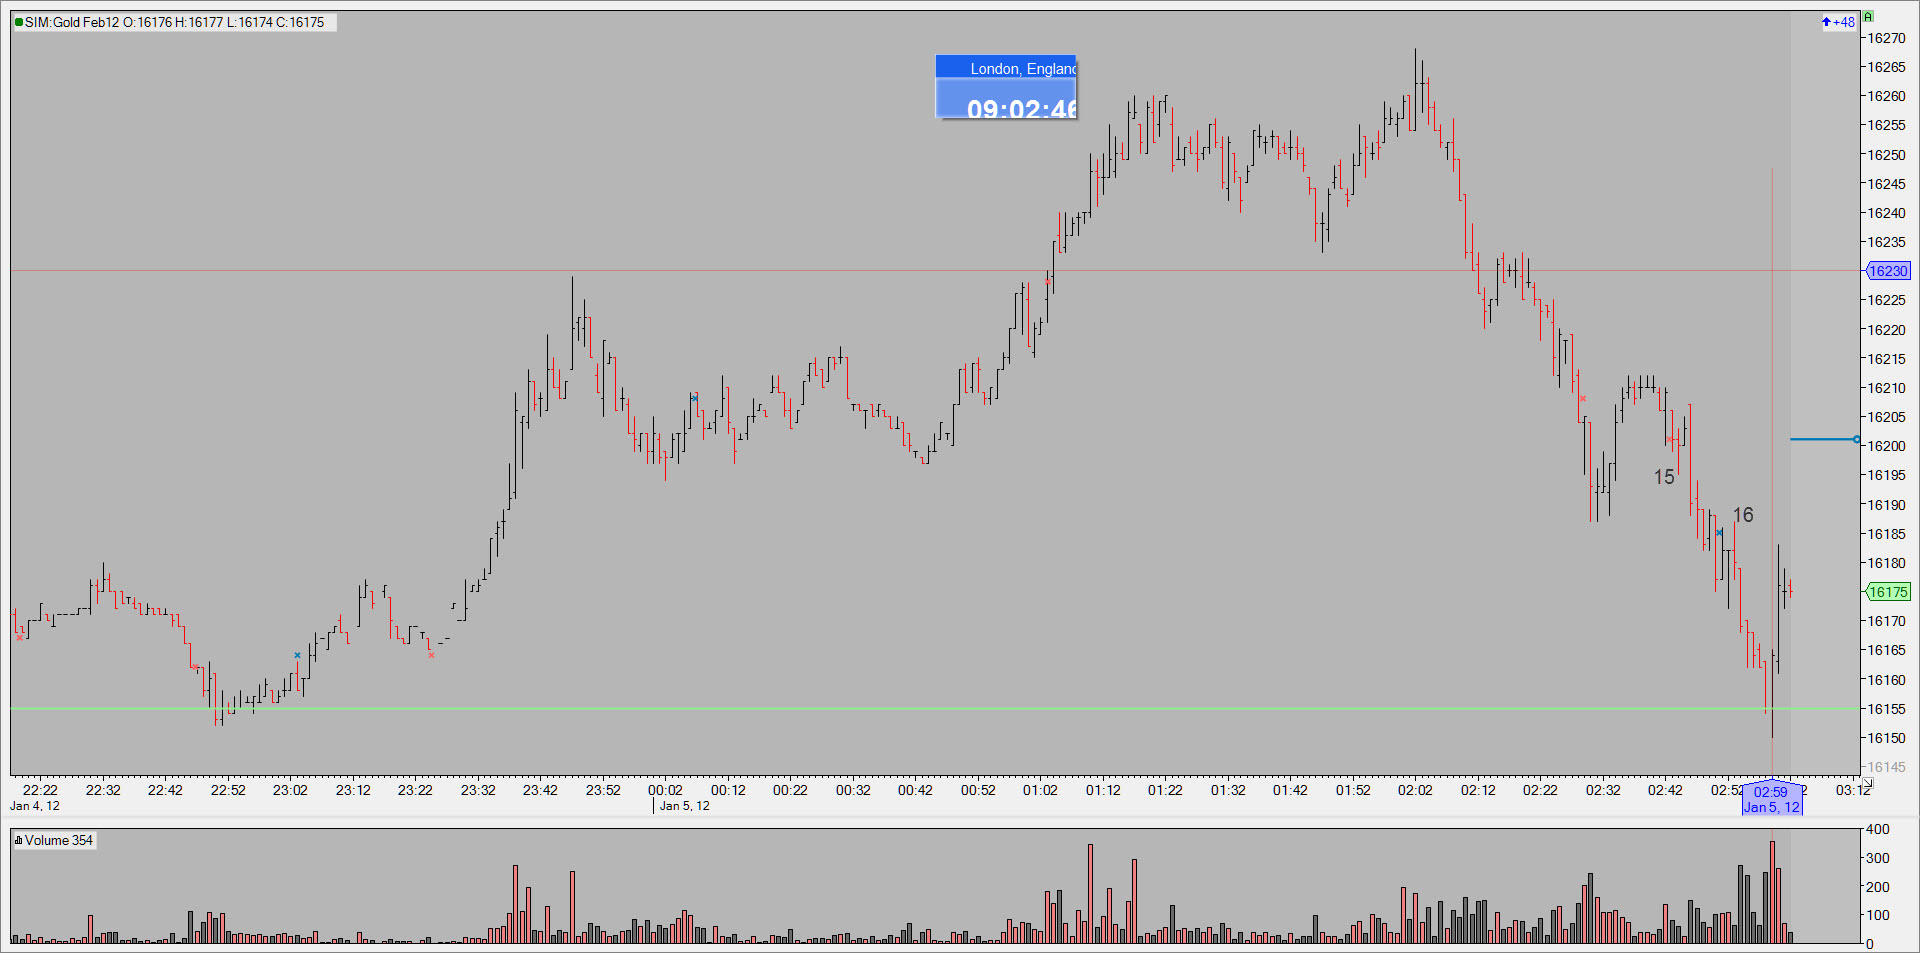Click the 16190 price axis label
Screen dimensions: 1920x953
pos(1887,505)
